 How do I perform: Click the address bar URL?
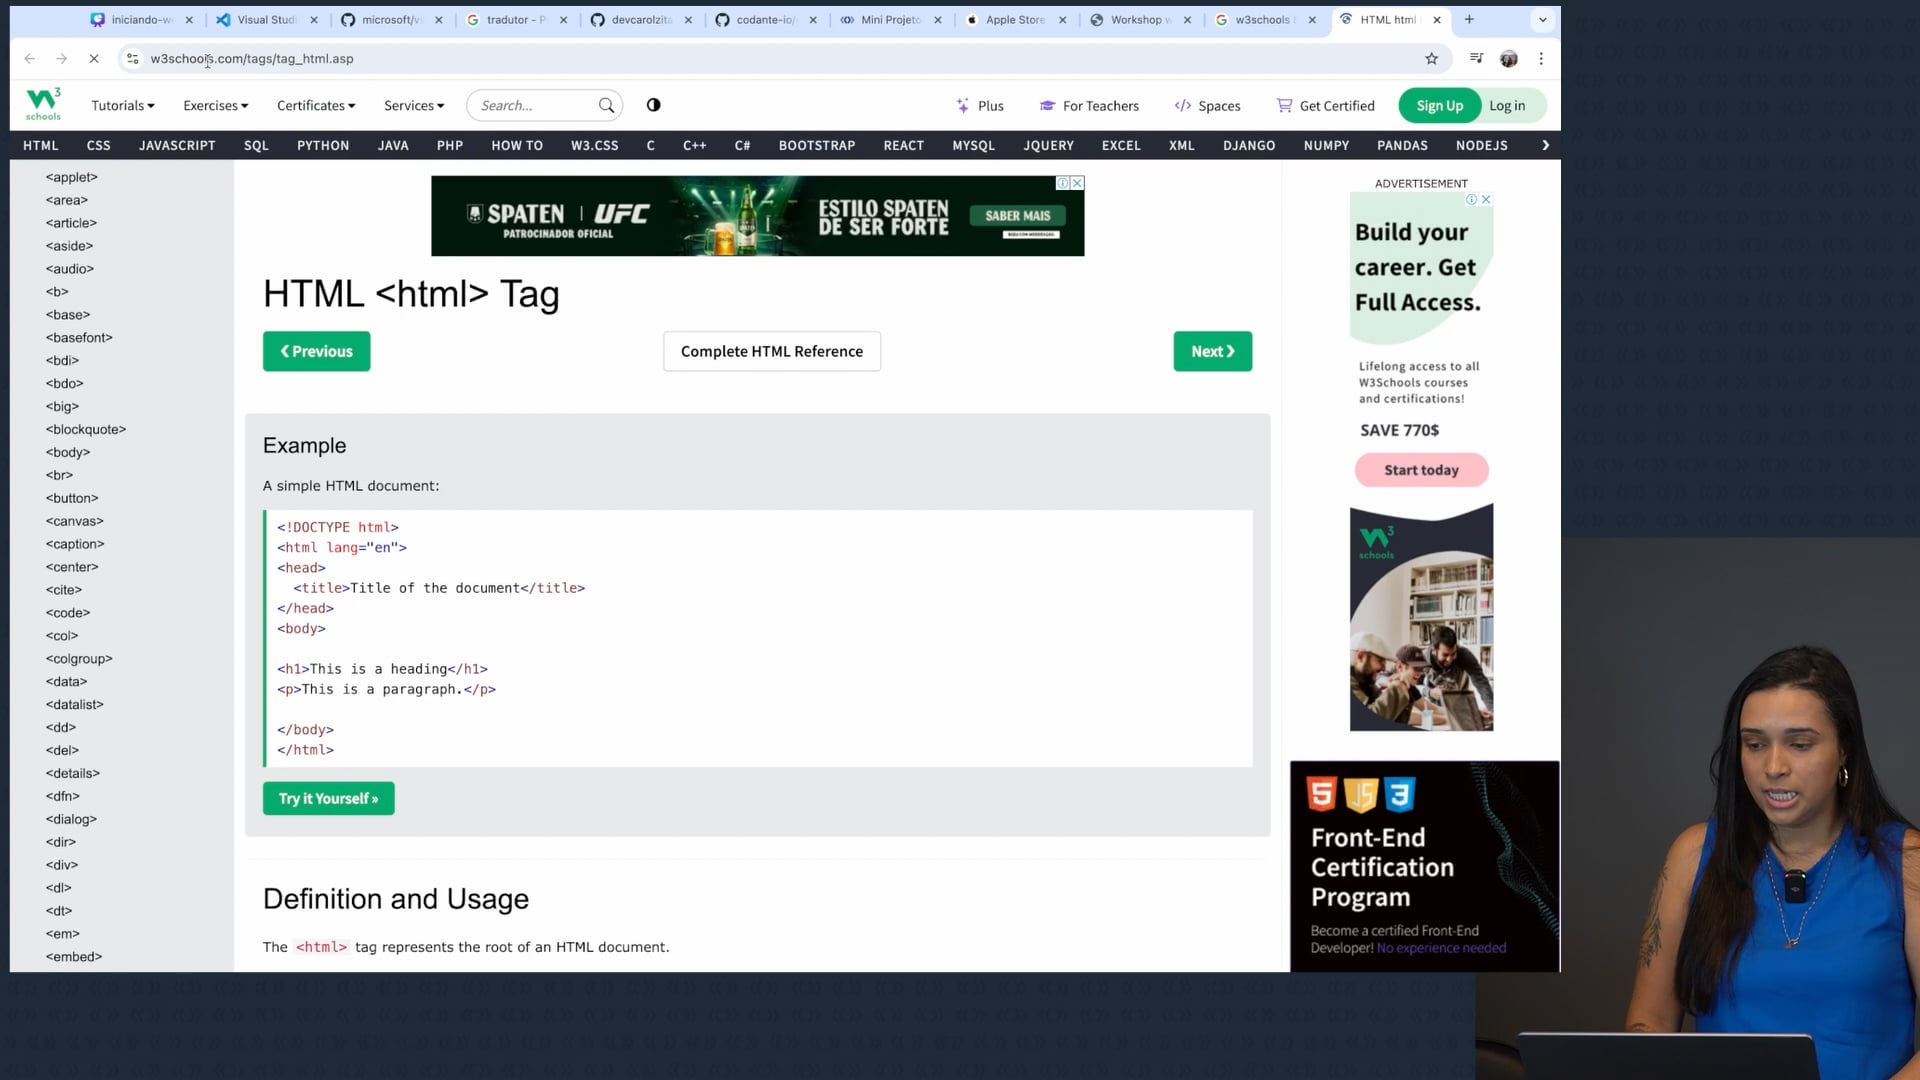point(252,59)
